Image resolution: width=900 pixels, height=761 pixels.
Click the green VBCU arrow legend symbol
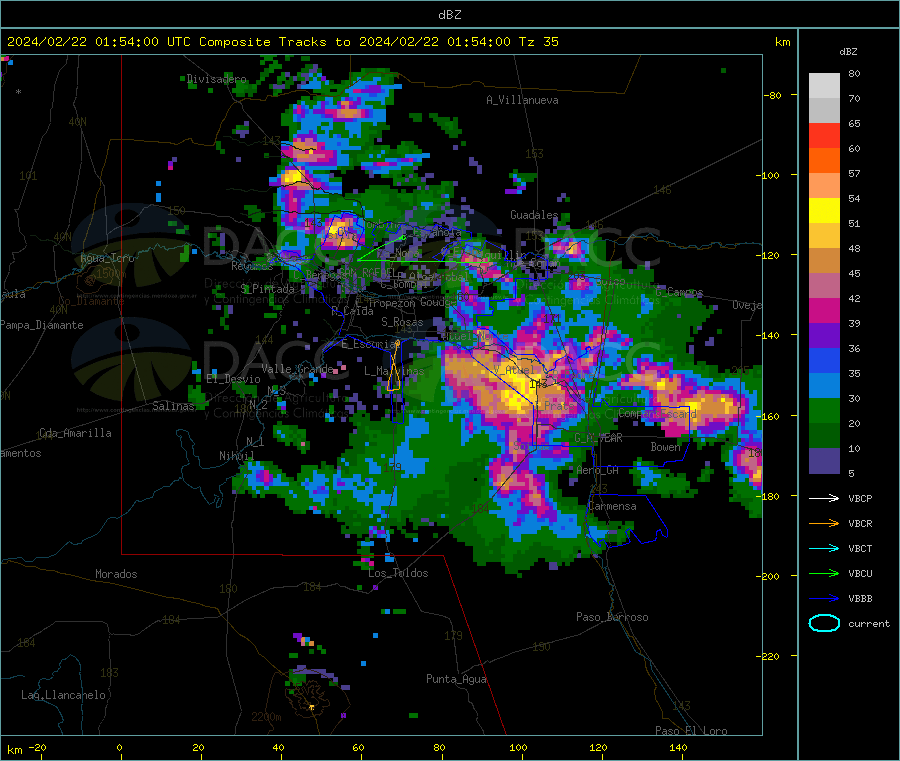(x=824, y=573)
